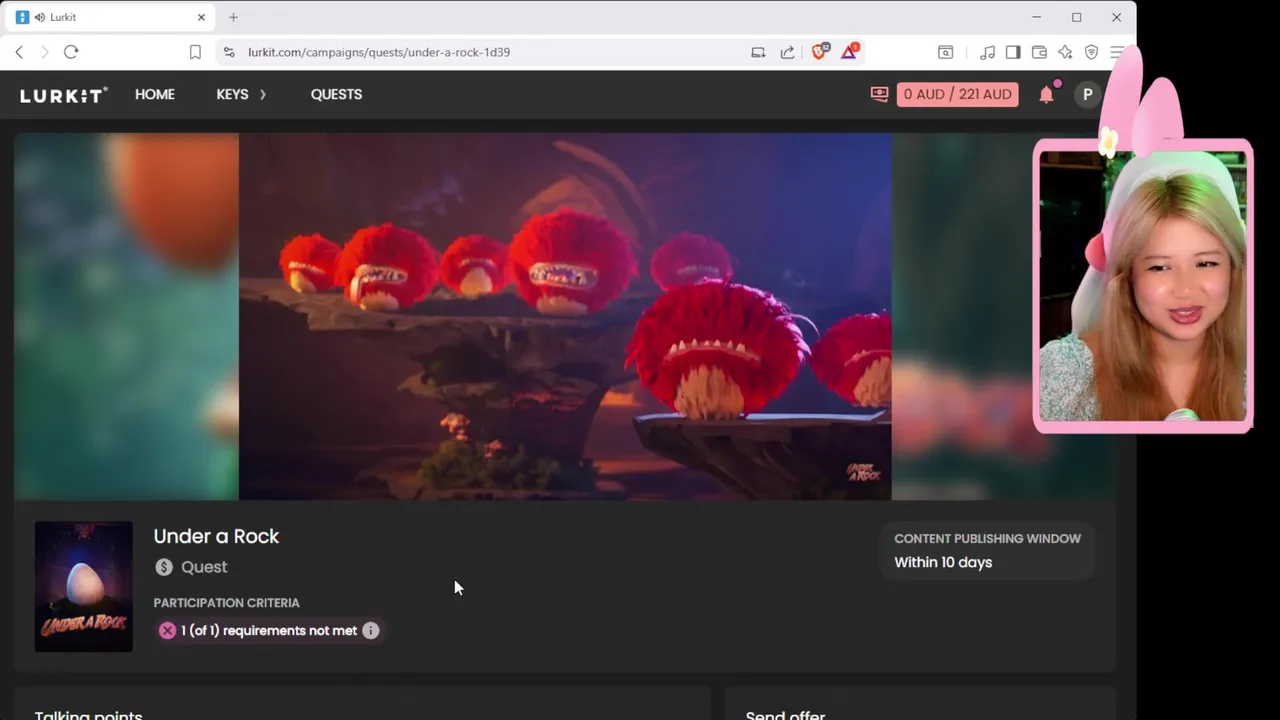This screenshot has width=1280, height=720.
Task: Open the music note playlist icon
Action: click(988, 52)
